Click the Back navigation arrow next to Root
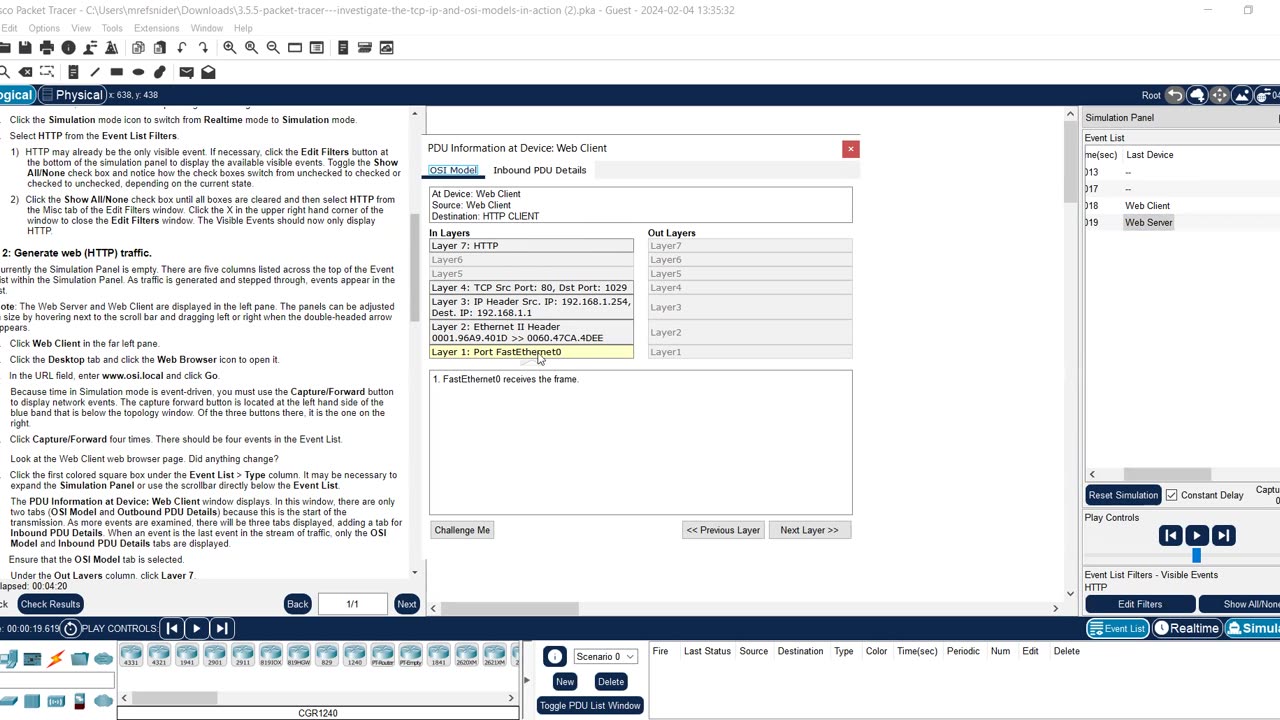The width and height of the screenshot is (1280, 720). 1175,95
